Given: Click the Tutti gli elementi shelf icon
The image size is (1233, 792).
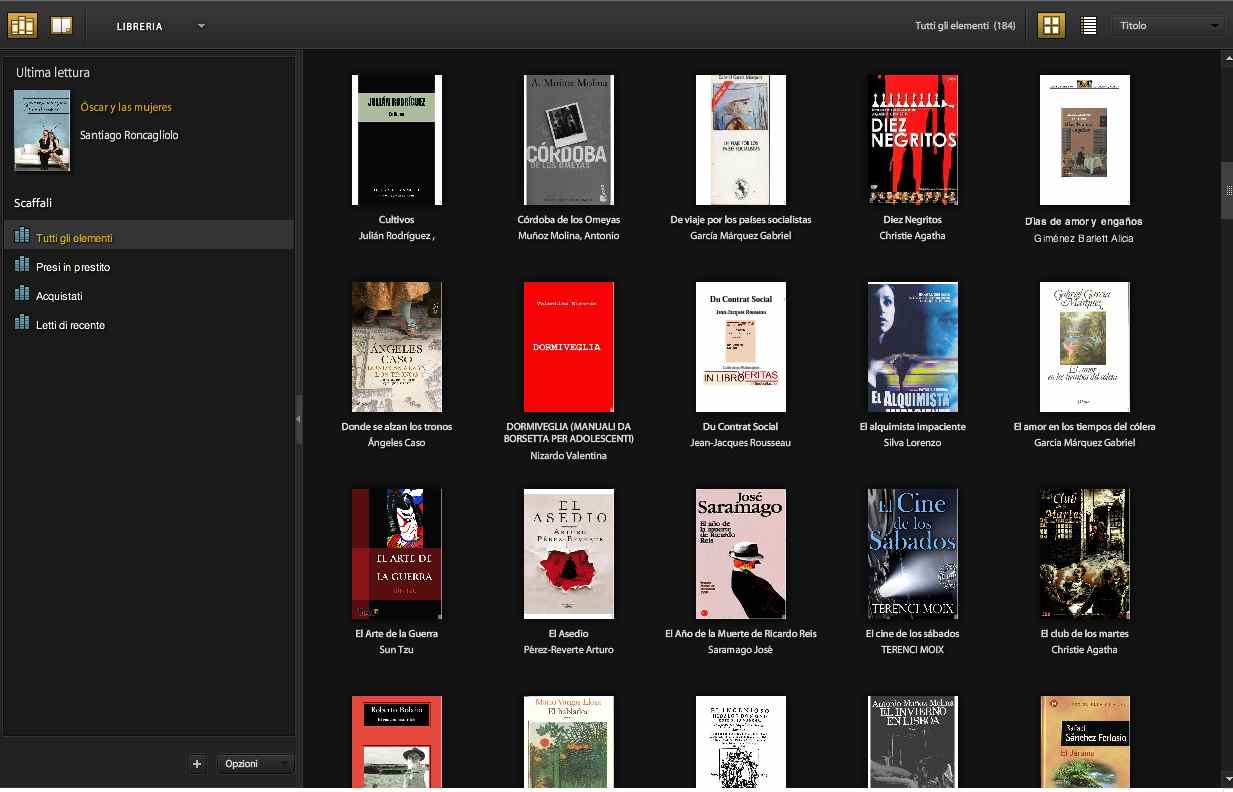Looking at the screenshot, I should coord(22,237).
